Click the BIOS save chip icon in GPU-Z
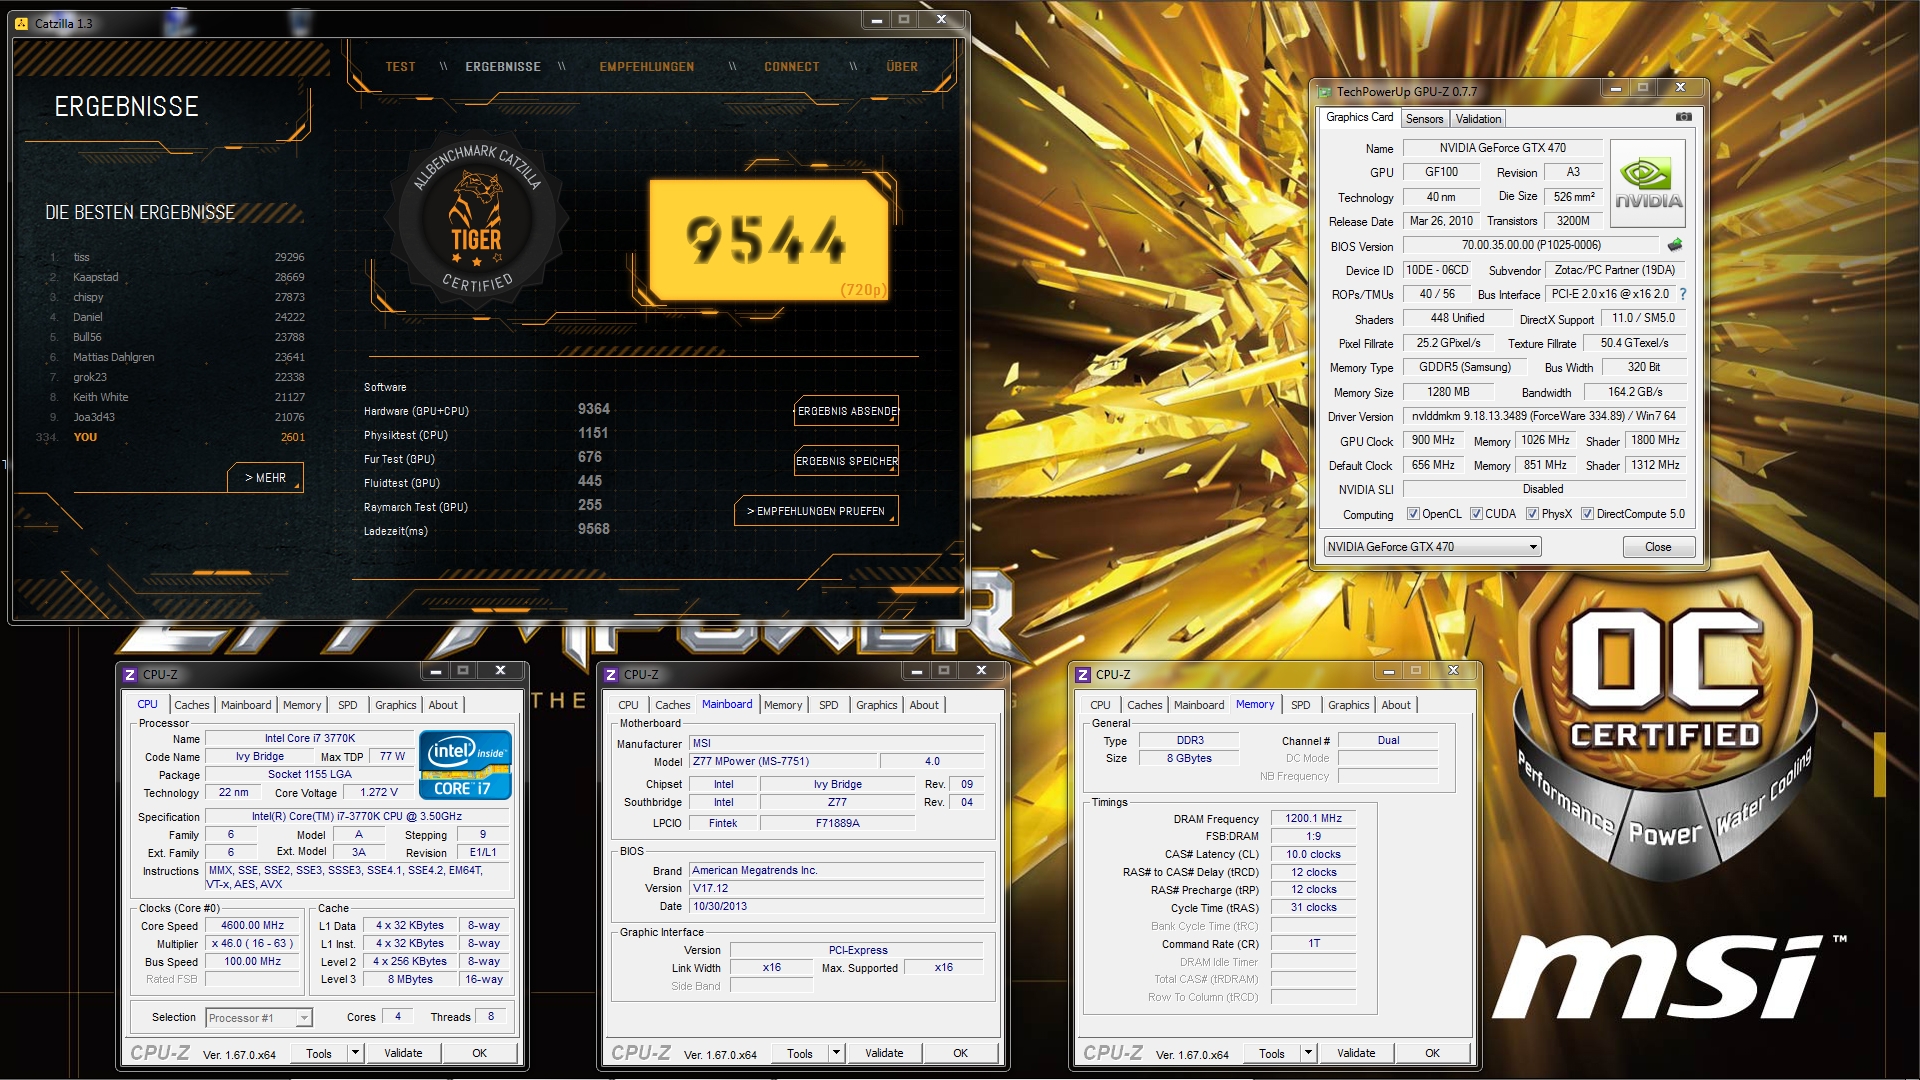Viewport: 1920px width, 1080px height. pyautogui.click(x=1675, y=245)
